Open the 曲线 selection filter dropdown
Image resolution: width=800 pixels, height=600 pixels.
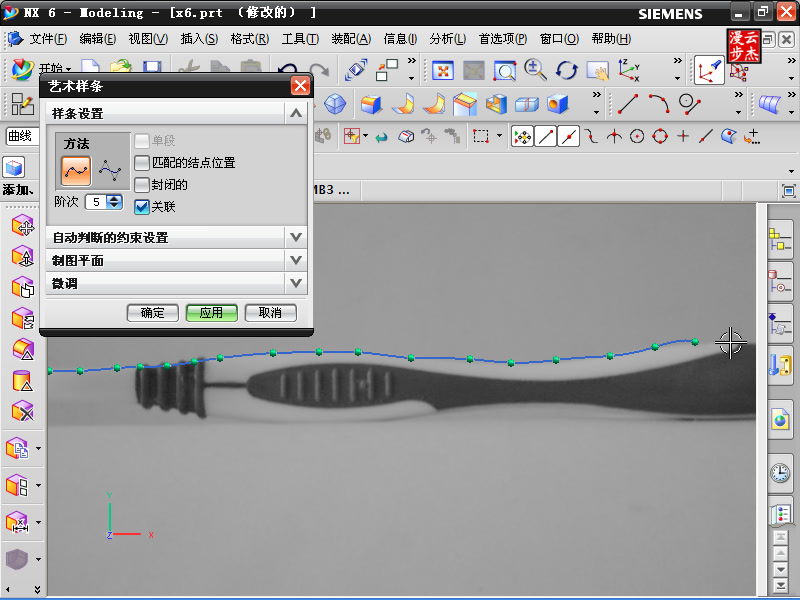[22, 136]
